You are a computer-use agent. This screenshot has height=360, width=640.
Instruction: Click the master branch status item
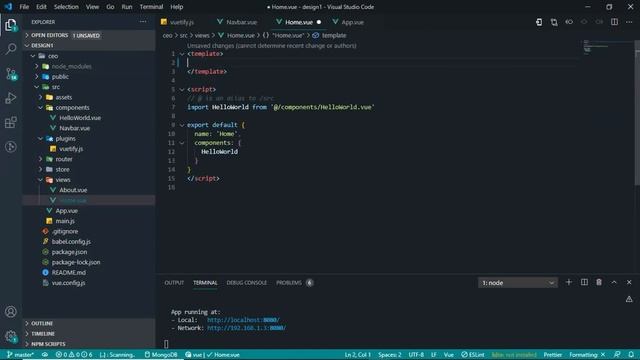point(20,355)
